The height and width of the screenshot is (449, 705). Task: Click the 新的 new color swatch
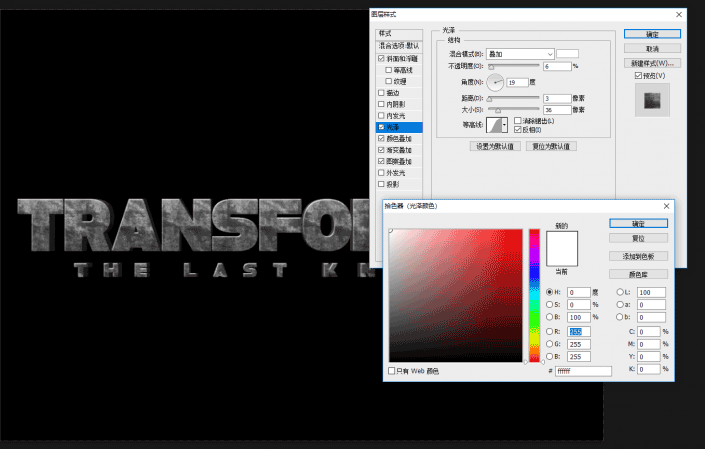pos(562,240)
